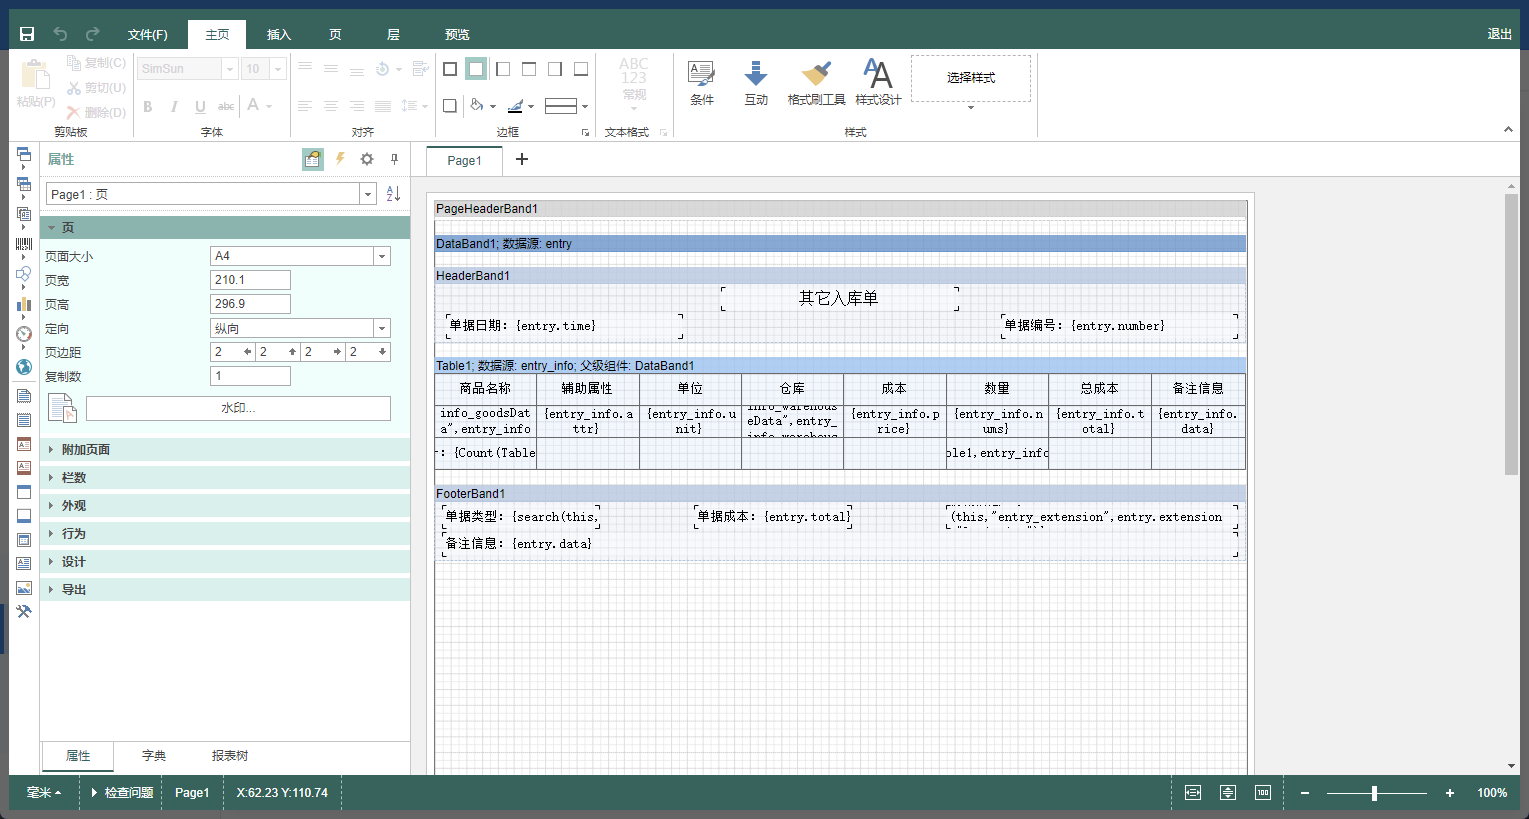Click the 页宽 input field

(x=250, y=280)
